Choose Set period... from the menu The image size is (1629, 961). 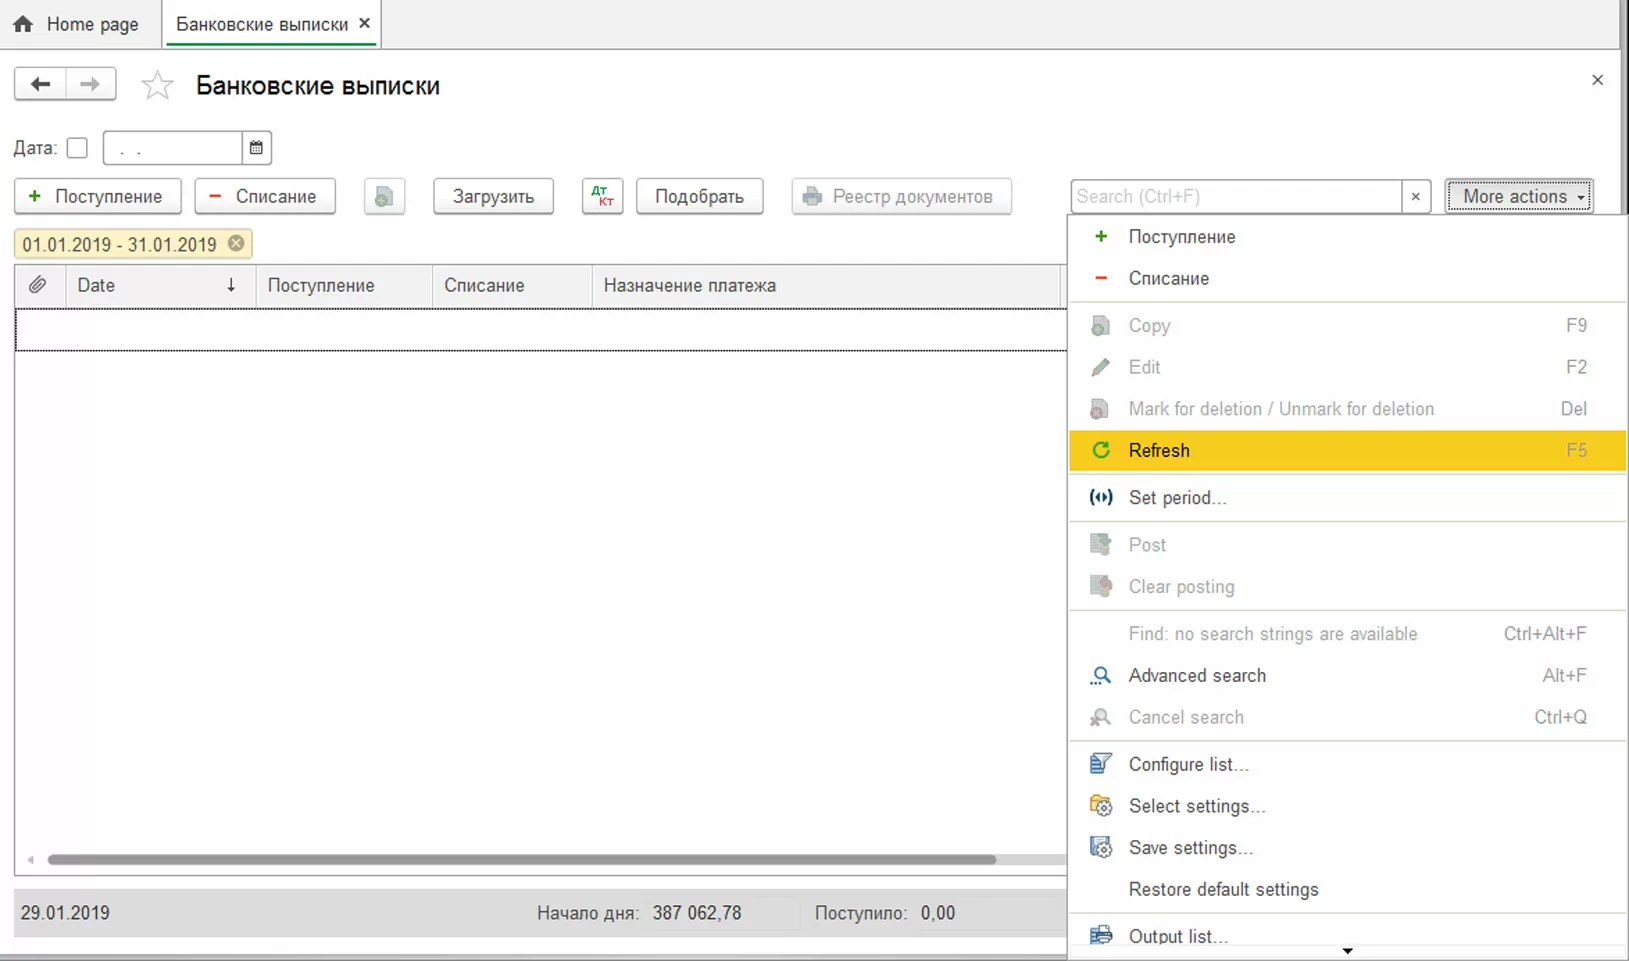1347,498
